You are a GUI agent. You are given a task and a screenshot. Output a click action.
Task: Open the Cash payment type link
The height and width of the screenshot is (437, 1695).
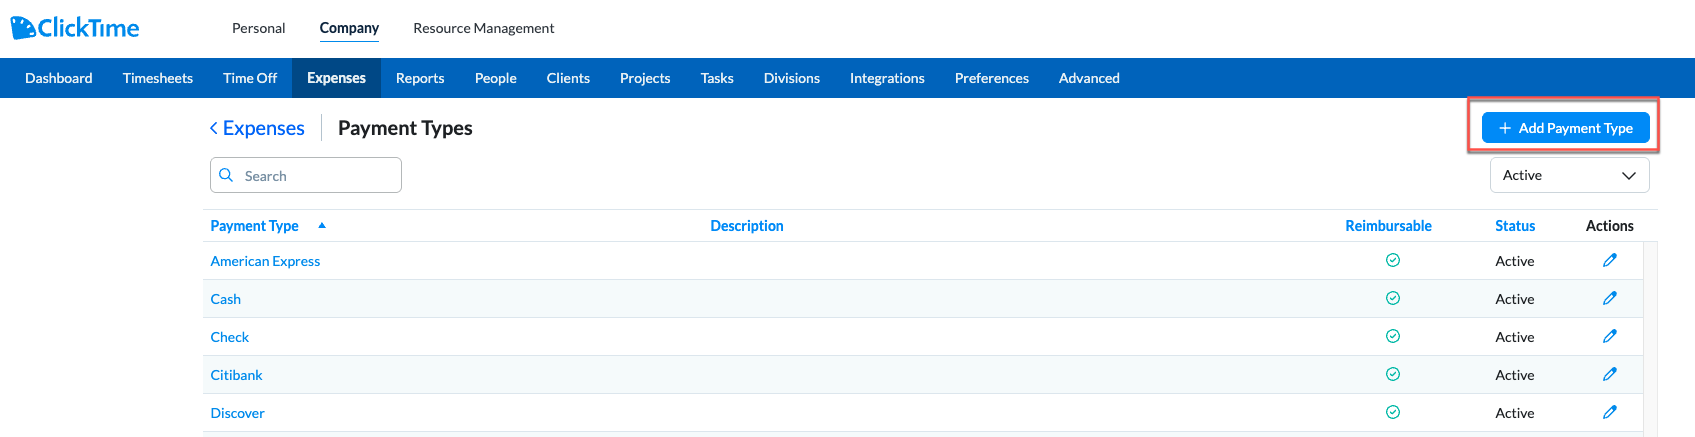tap(225, 299)
